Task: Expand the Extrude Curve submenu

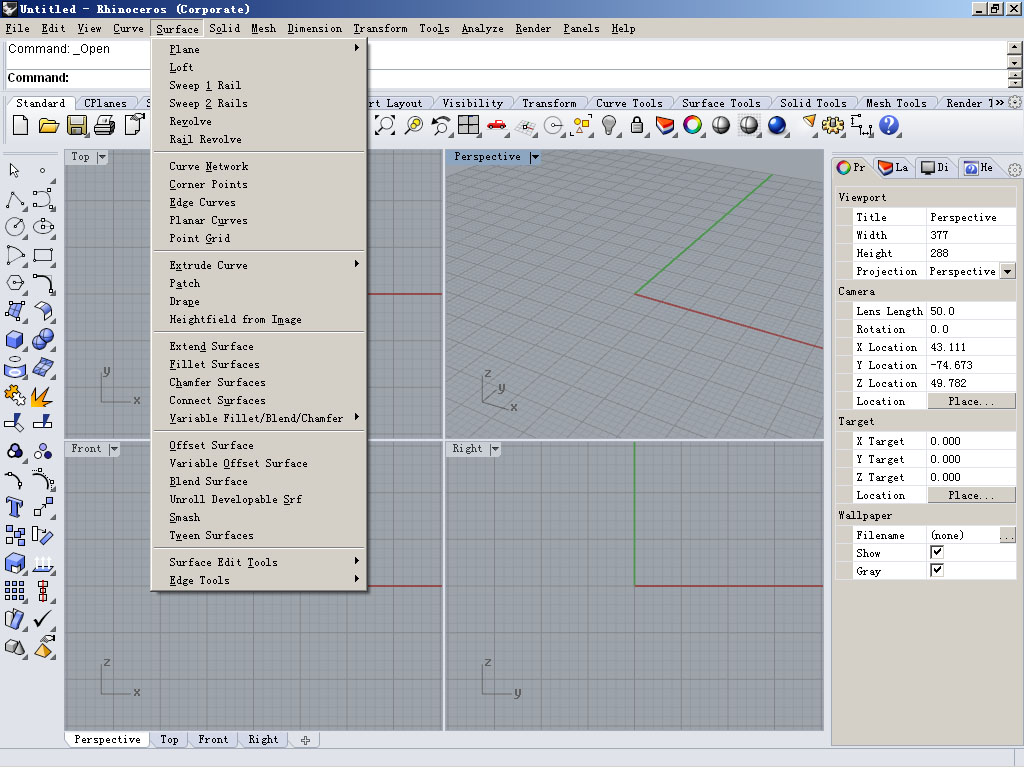Action: point(259,265)
